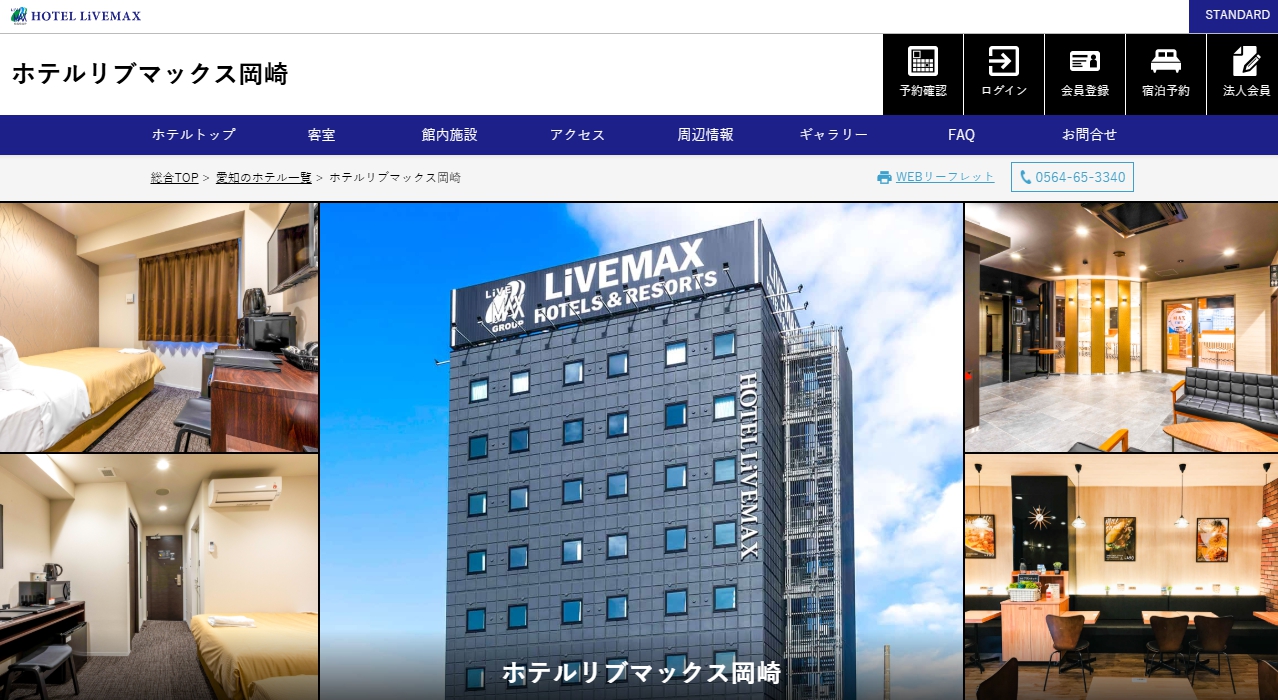Open the ギャラリー gallery menu
The image size is (1278, 700).
click(x=833, y=135)
